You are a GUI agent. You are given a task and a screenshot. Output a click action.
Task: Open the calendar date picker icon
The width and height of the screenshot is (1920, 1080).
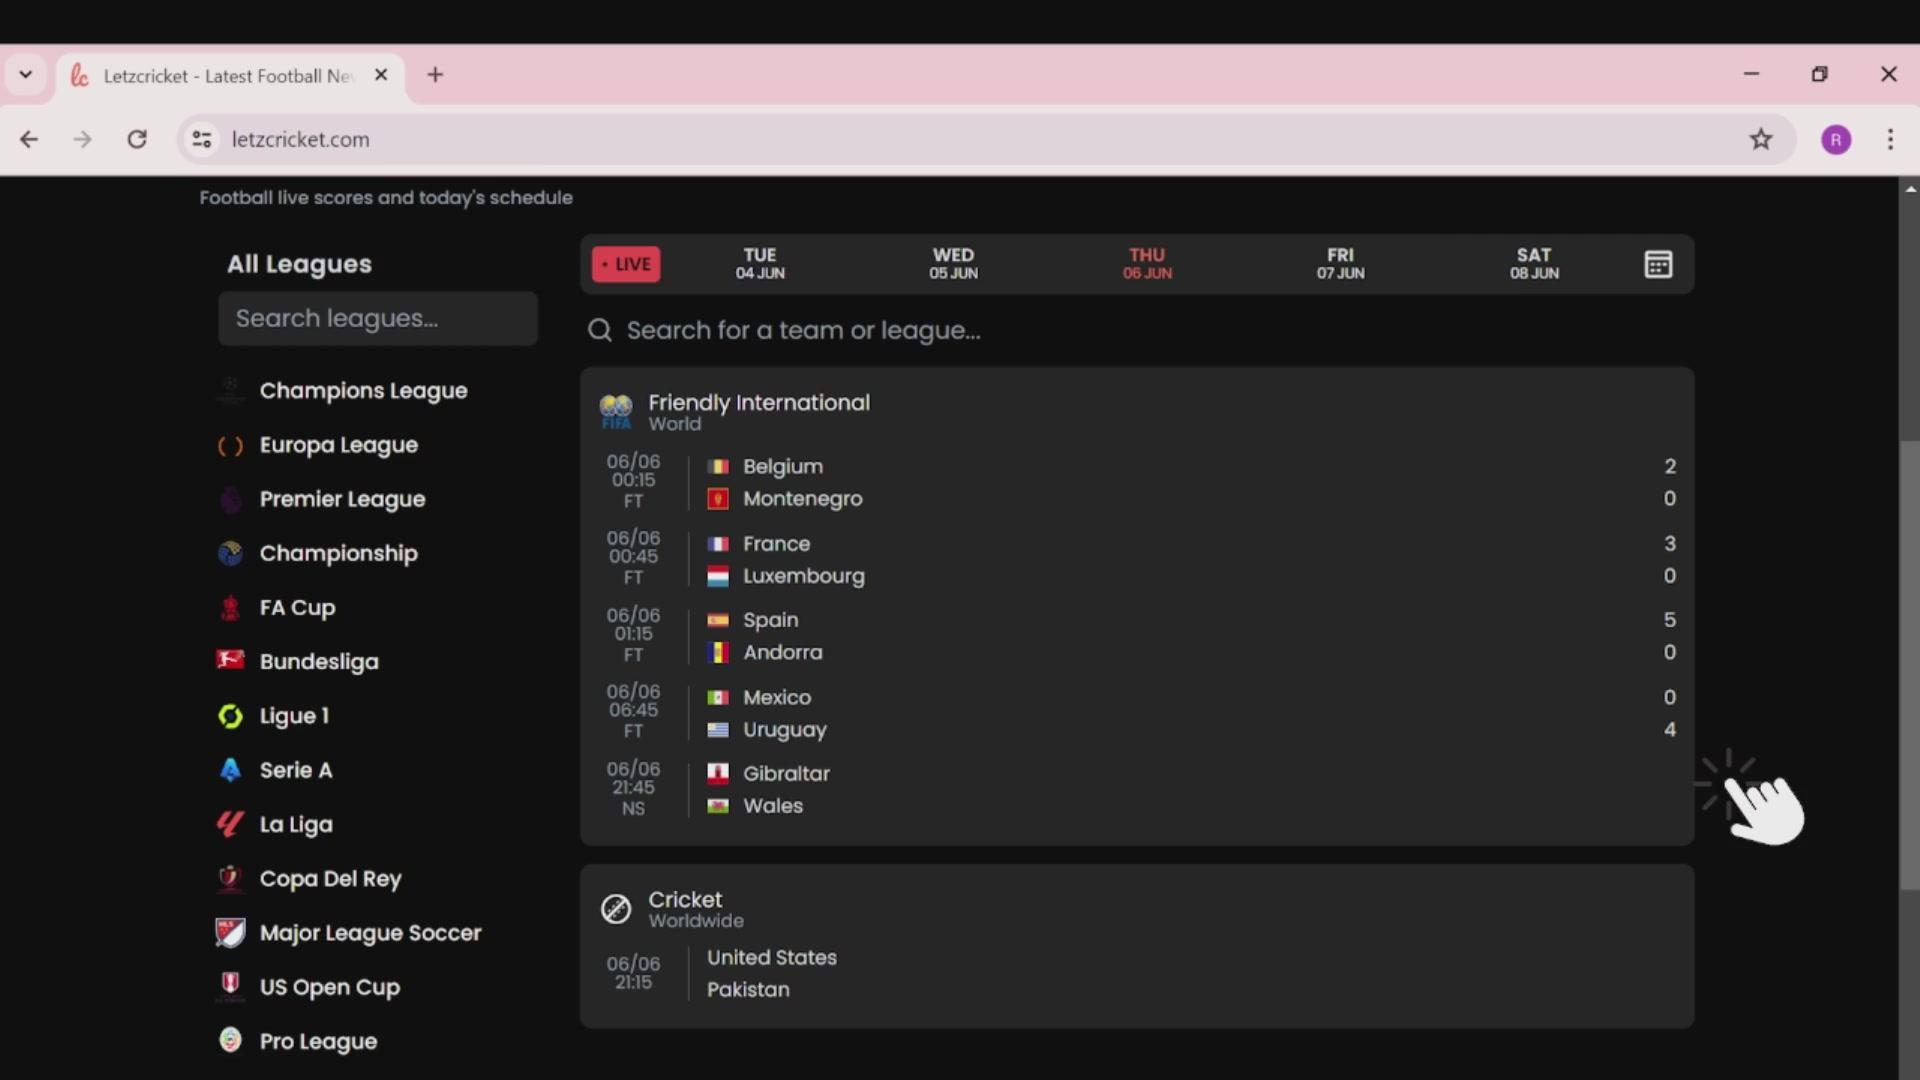[1658, 264]
